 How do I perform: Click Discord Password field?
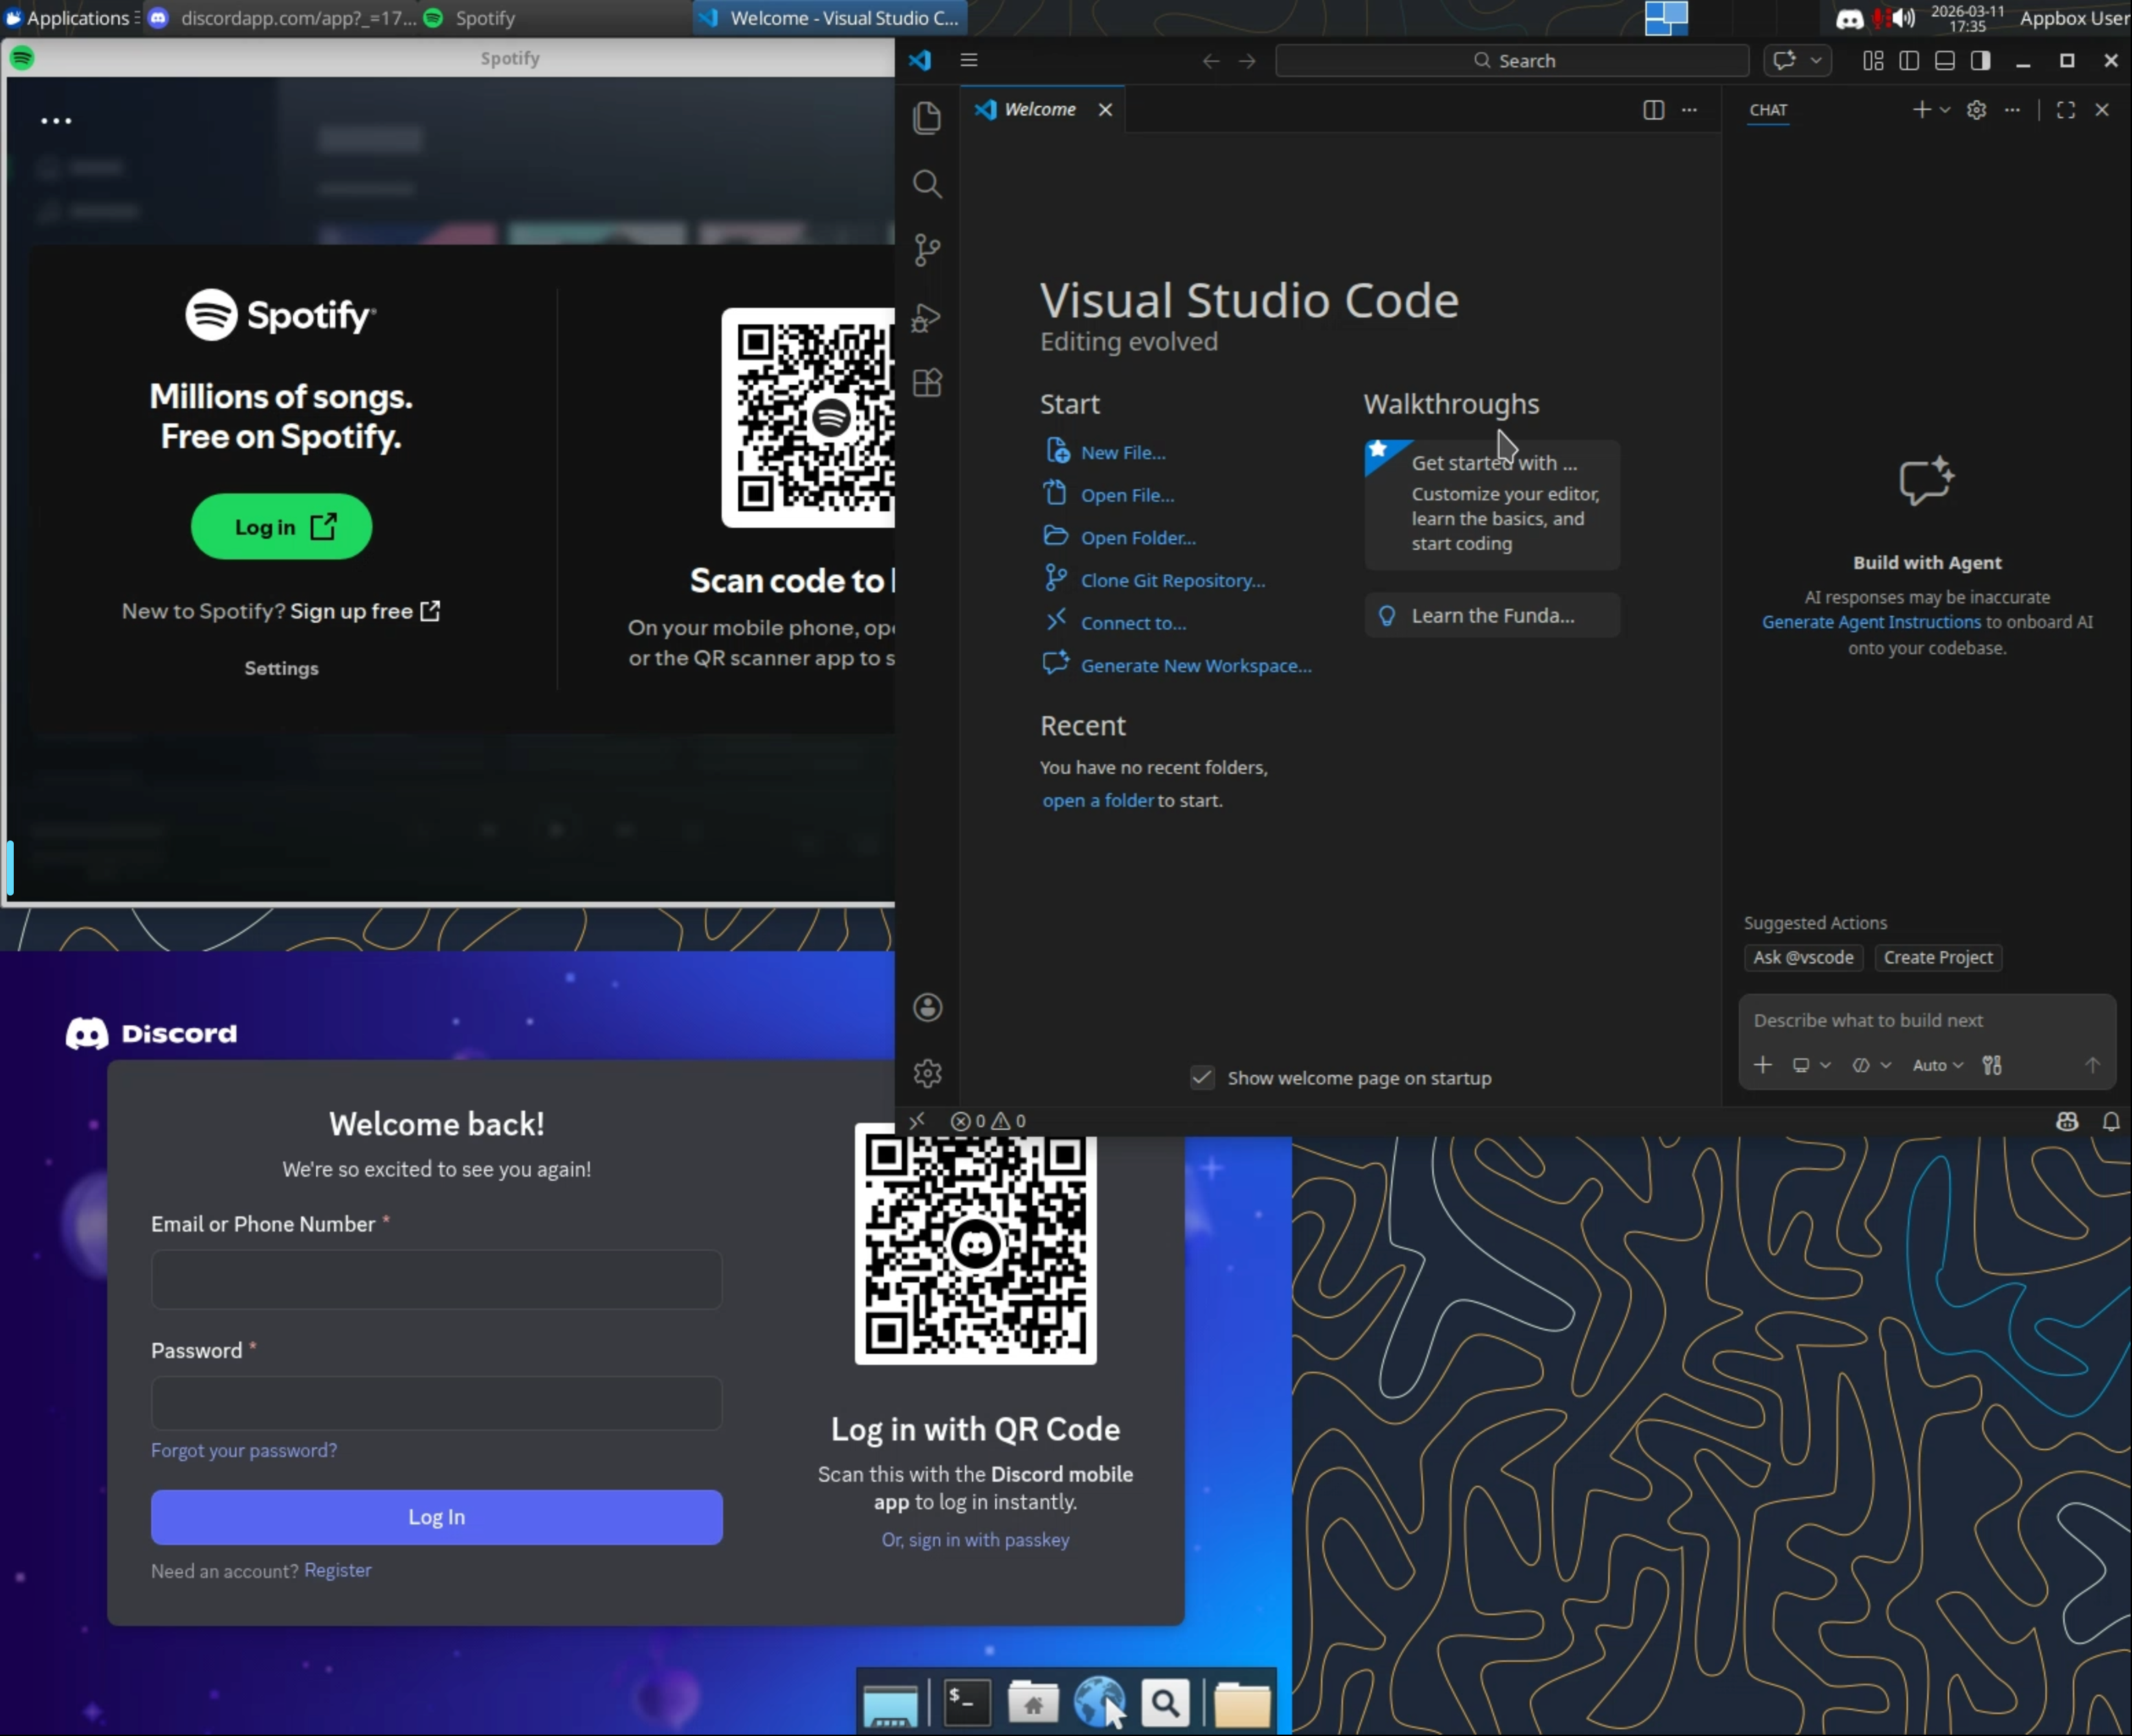point(436,1404)
